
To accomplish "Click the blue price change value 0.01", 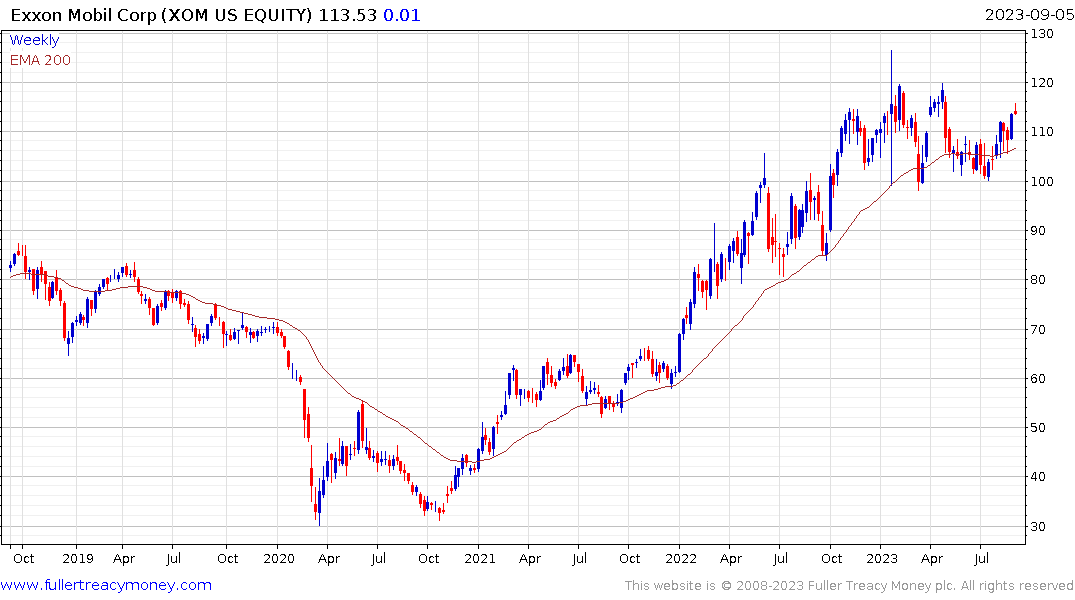I will (402, 15).
